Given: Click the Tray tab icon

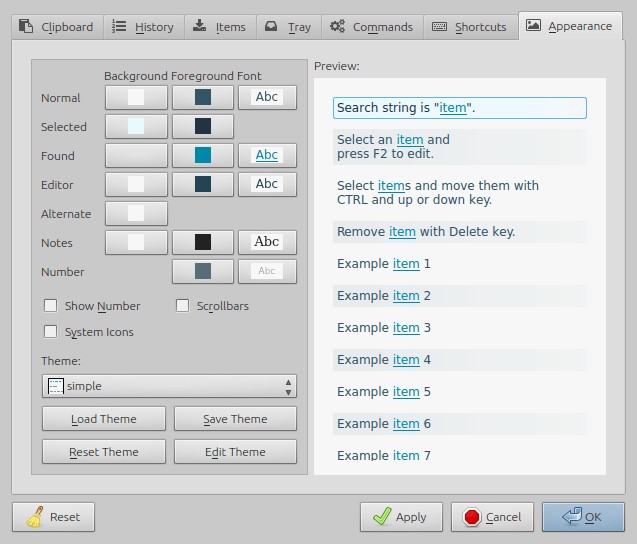Looking at the screenshot, I should (x=272, y=27).
